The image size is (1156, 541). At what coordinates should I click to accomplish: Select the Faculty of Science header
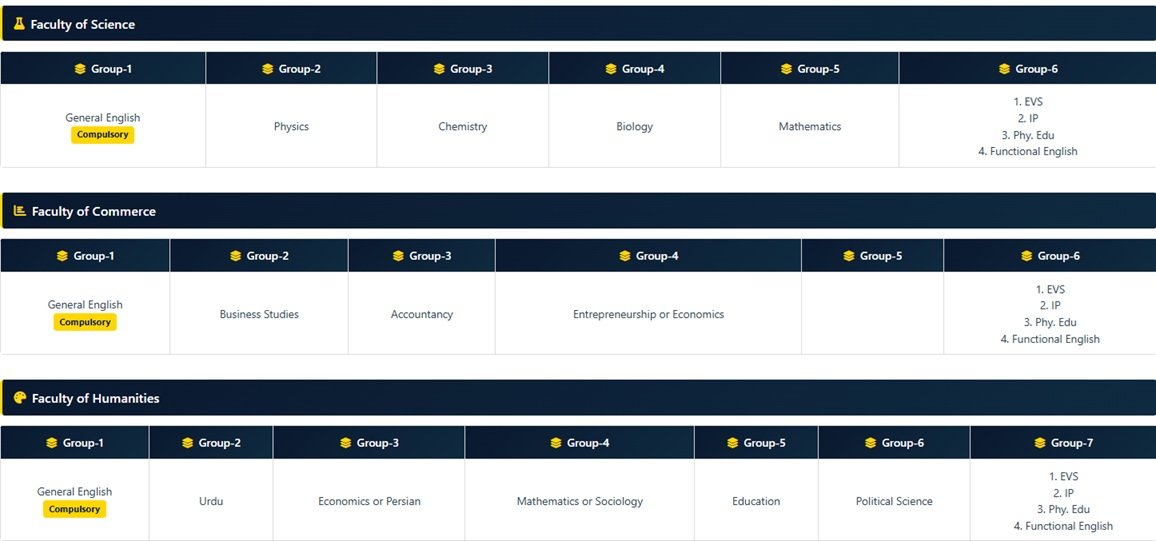coord(578,24)
